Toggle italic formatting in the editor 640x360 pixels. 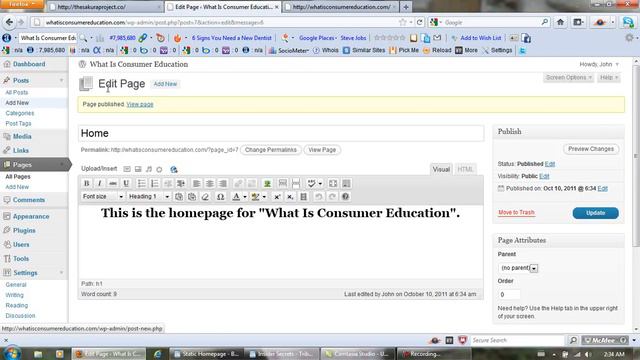pyautogui.click(x=100, y=184)
